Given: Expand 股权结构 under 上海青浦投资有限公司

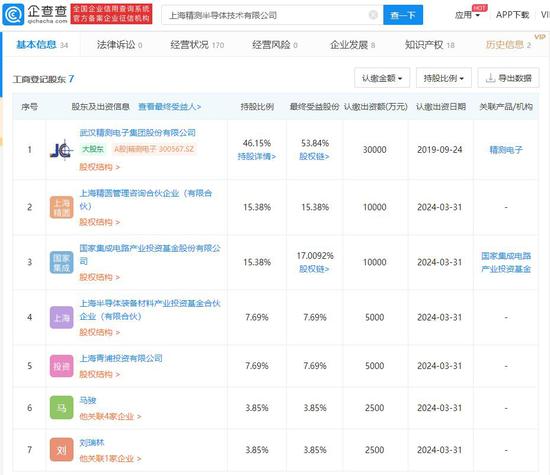Looking at the screenshot, I should [100, 374].
